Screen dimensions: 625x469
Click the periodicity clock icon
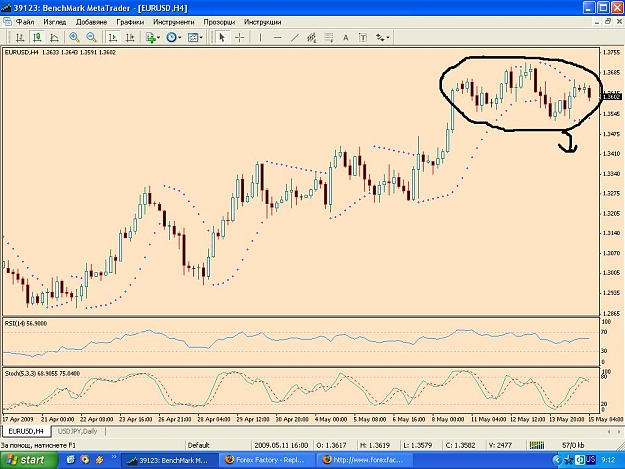171,37
